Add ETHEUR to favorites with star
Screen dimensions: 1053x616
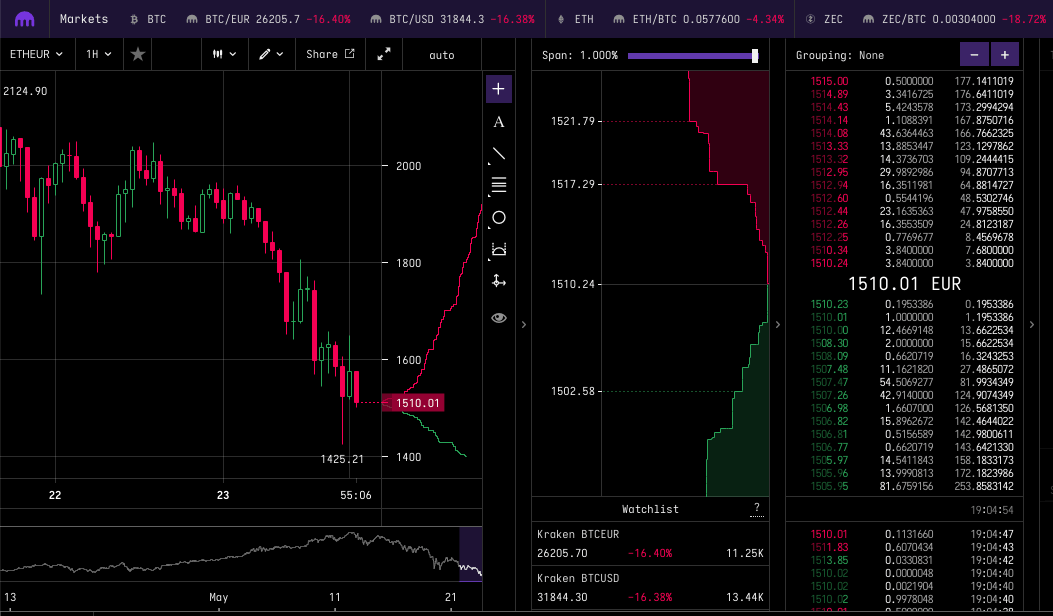point(138,54)
